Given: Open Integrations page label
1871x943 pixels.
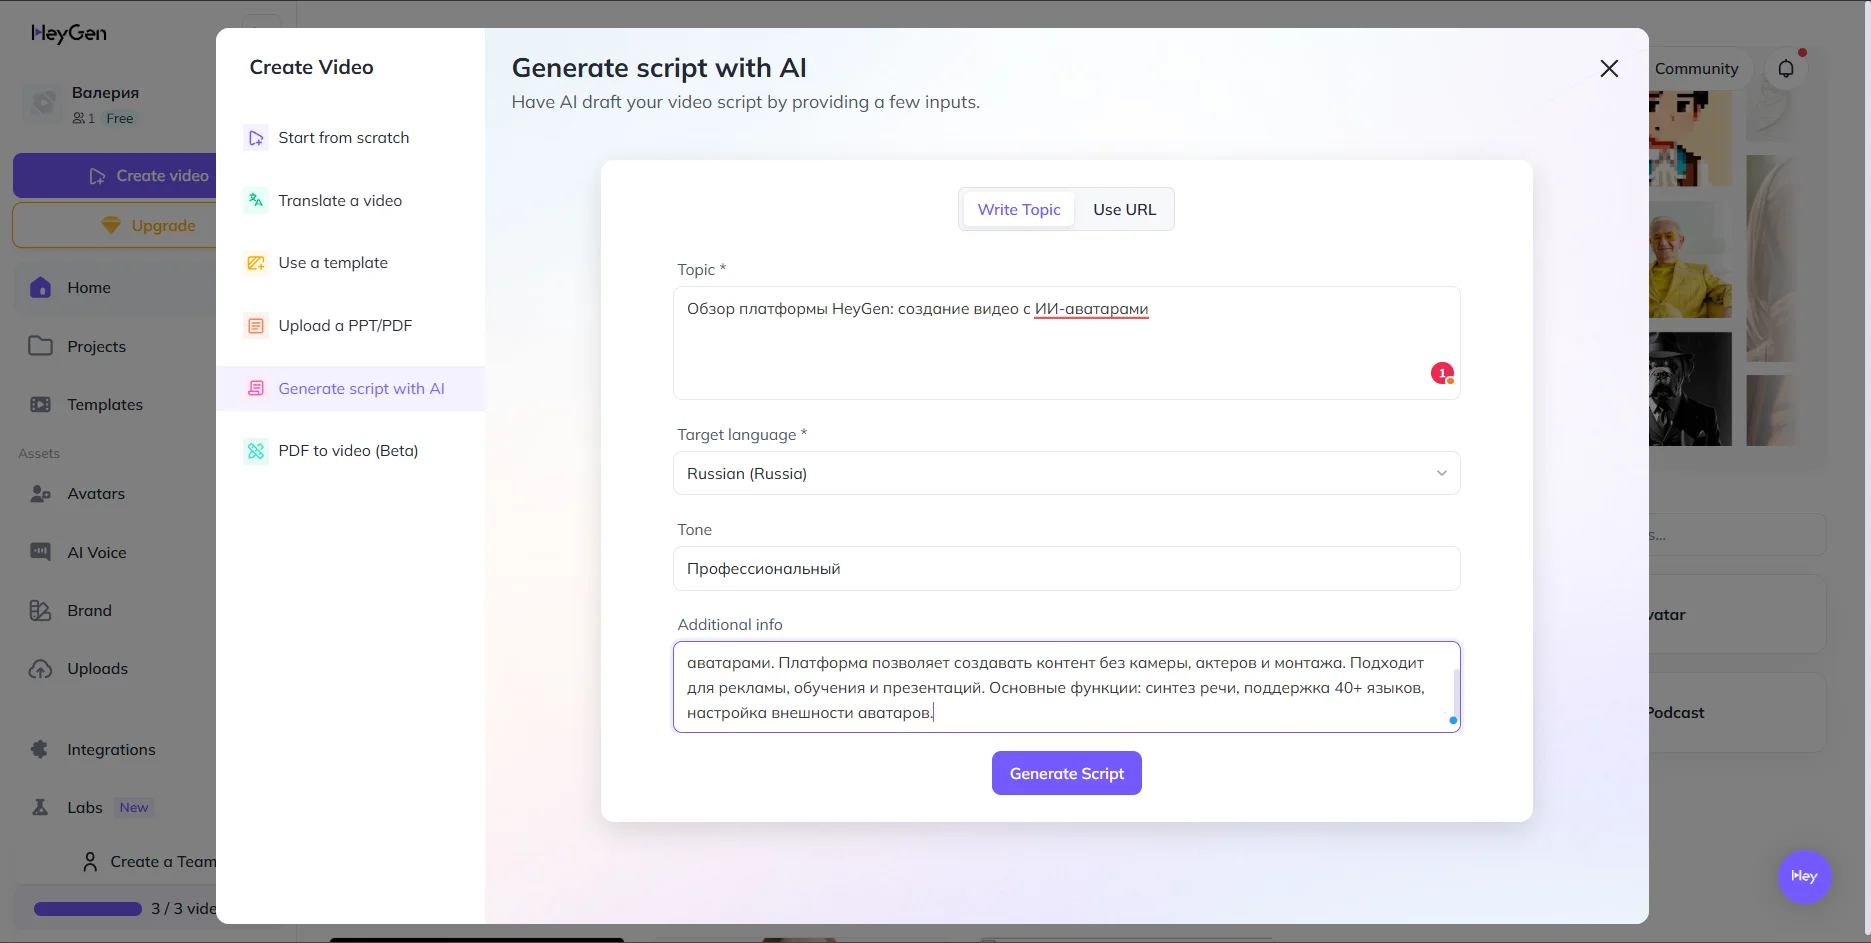Looking at the screenshot, I should (x=111, y=750).
